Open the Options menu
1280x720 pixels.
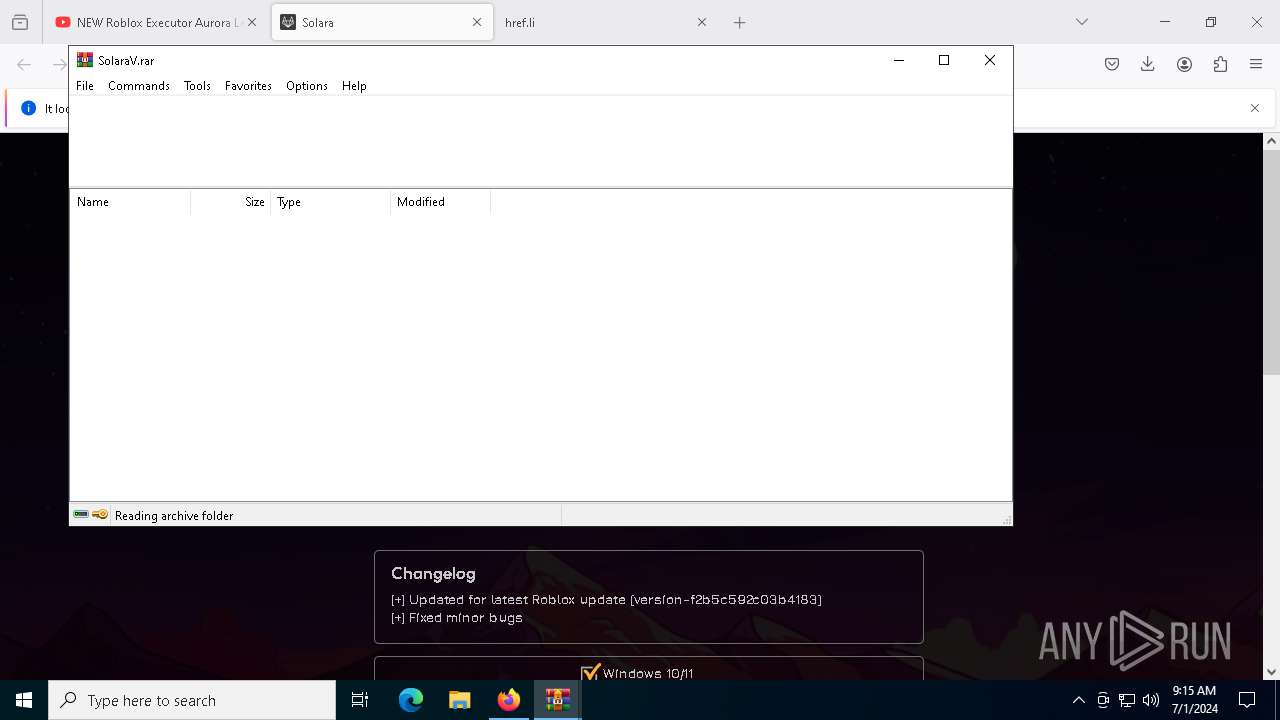pyautogui.click(x=307, y=86)
